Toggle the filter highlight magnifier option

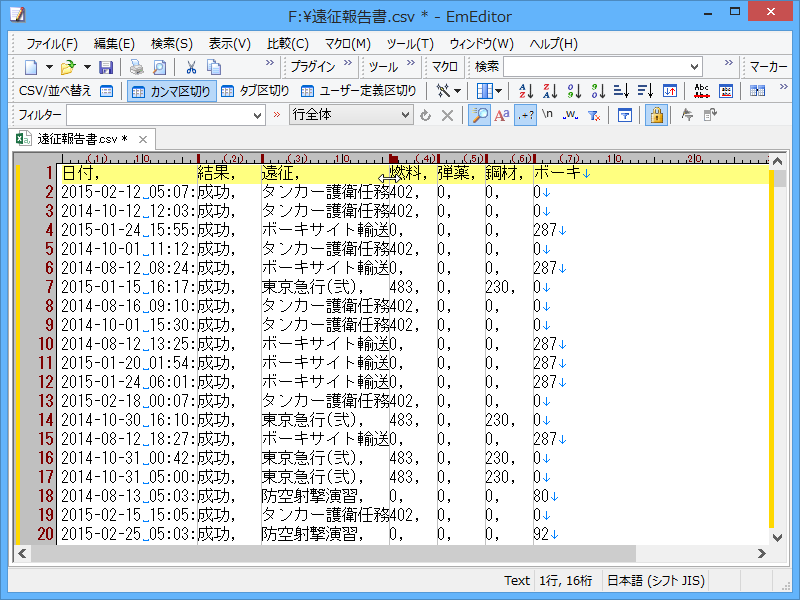481,115
